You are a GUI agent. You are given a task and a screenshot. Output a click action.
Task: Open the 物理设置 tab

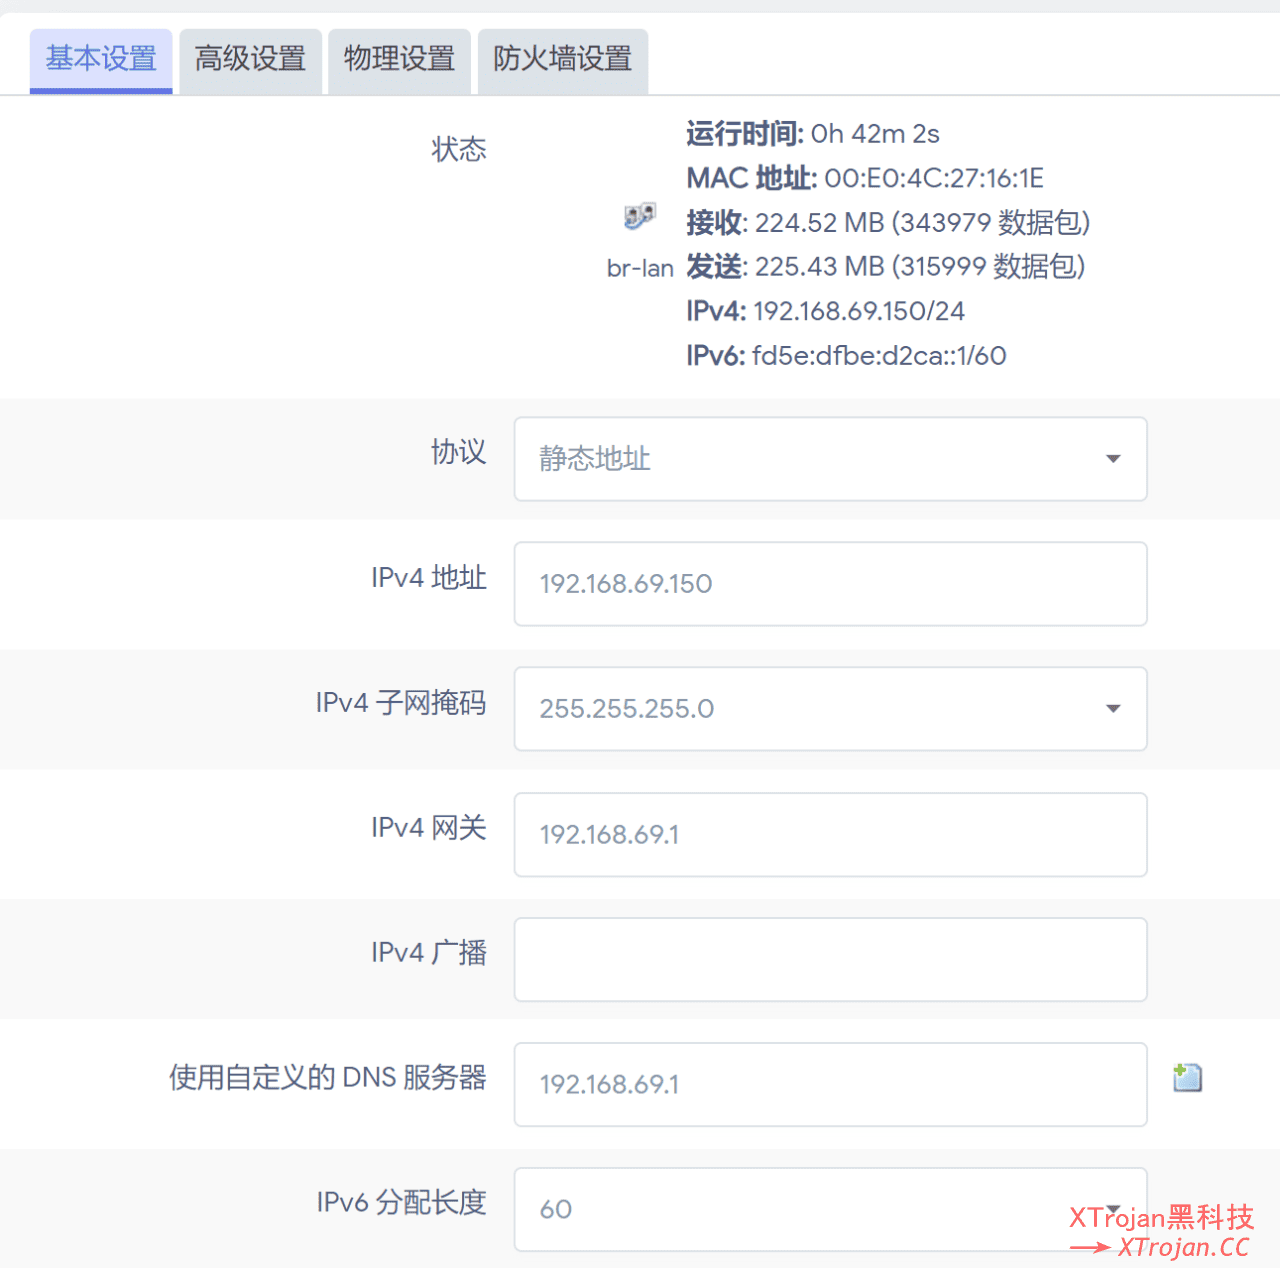pos(399,60)
